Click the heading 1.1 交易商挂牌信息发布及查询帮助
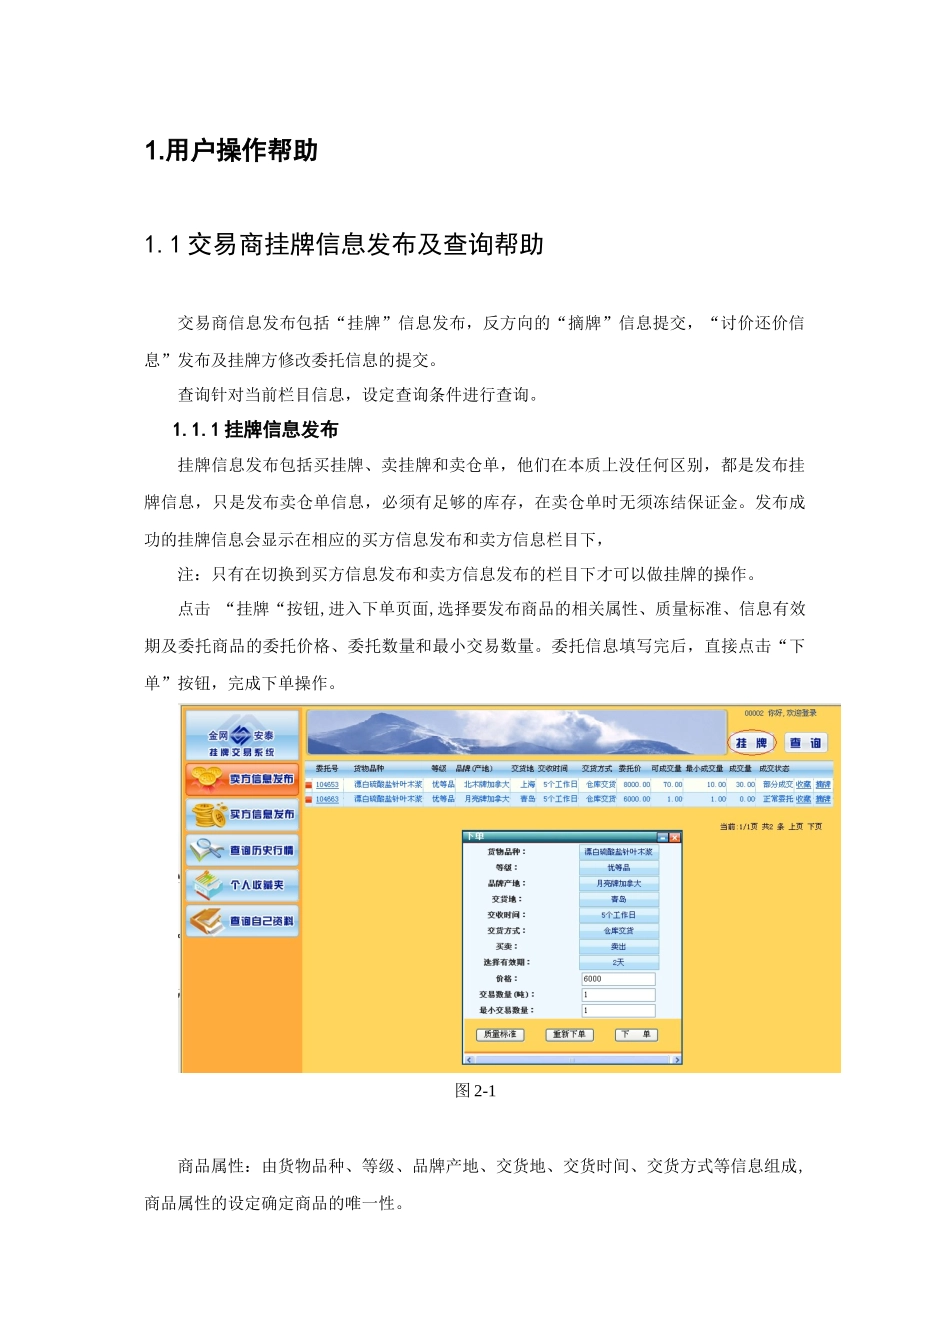Screen dimensions: 950x1344 344,245
